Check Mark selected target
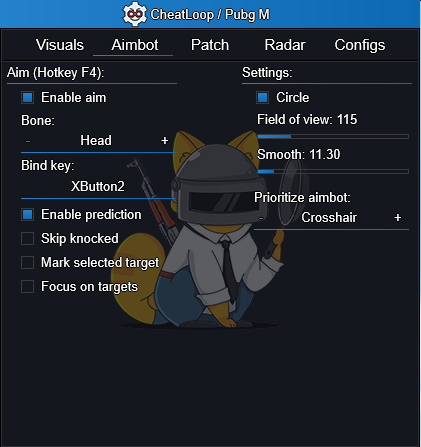Viewport: 421px width, 447px height. 27,262
